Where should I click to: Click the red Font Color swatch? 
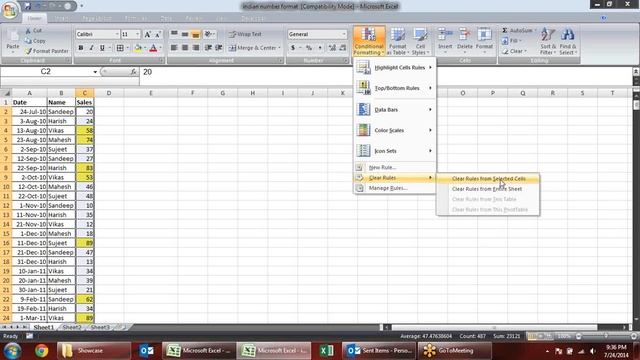pyautogui.click(x=153, y=48)
